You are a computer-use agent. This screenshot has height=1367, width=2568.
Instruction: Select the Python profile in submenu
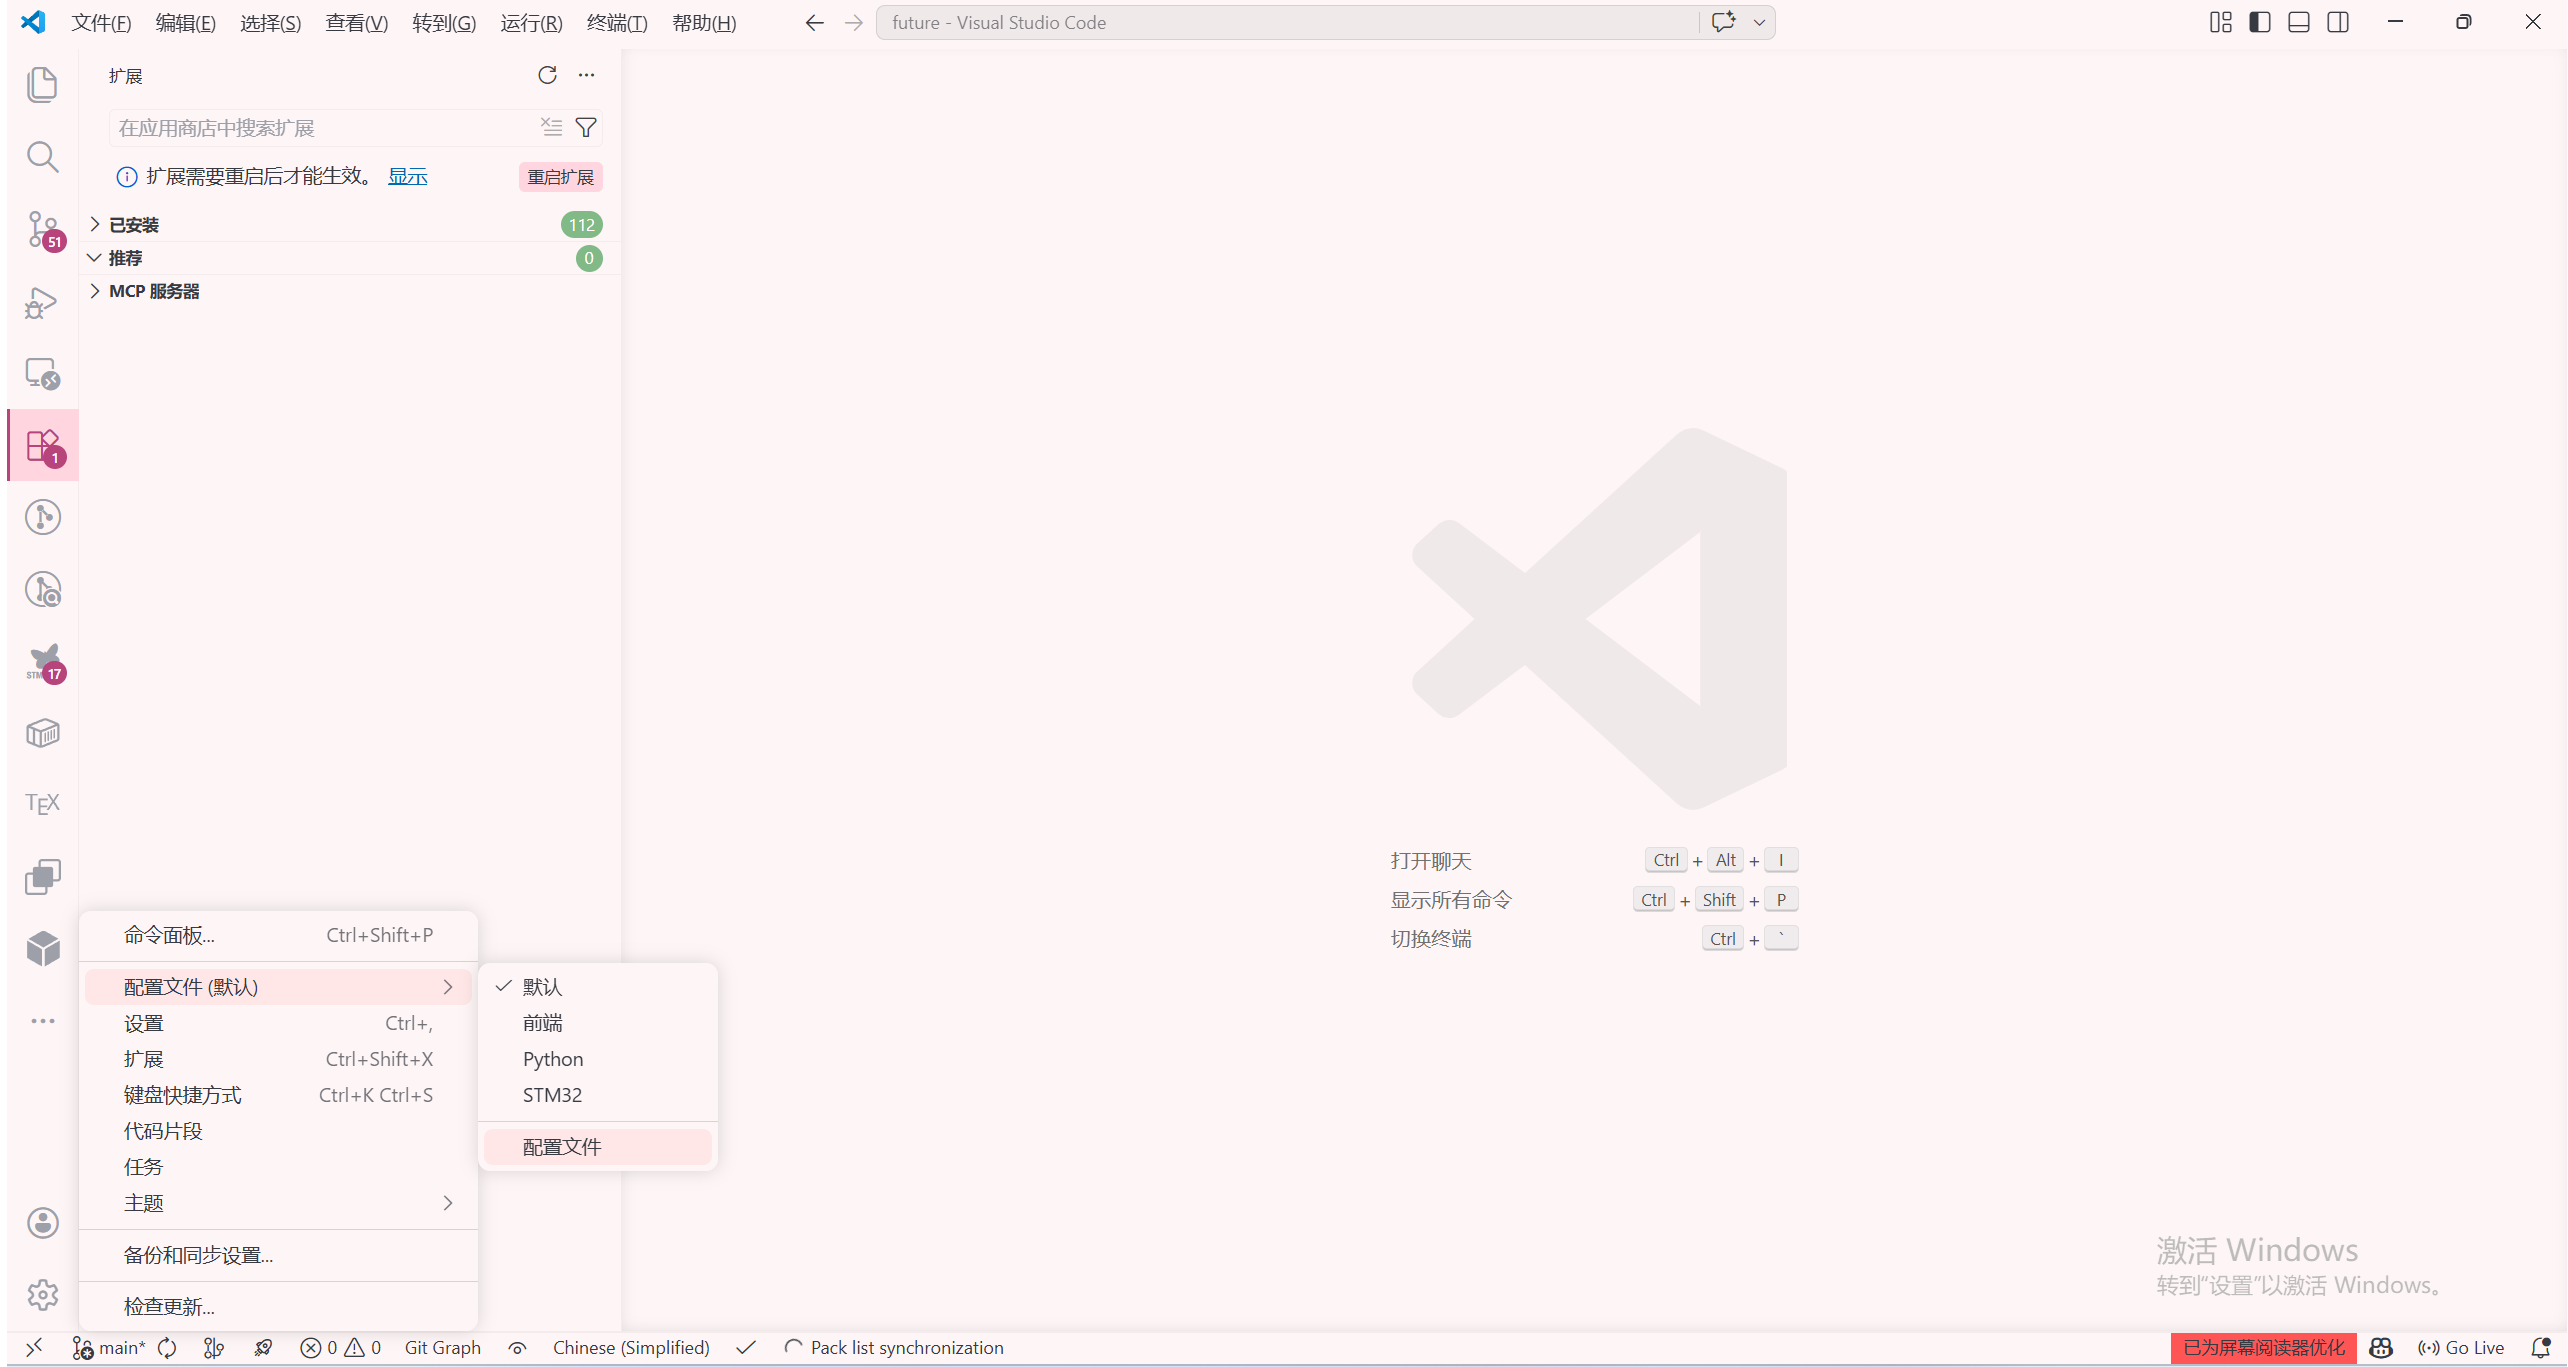553,1059
